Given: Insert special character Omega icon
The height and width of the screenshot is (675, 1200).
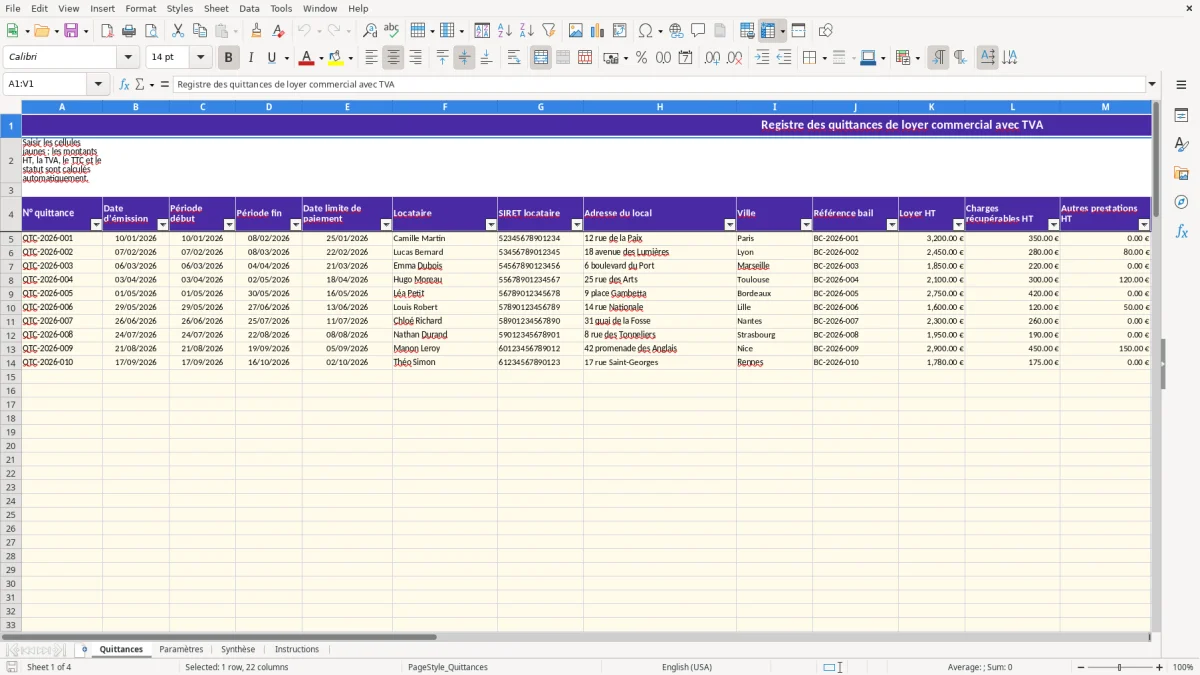Looking at the screenshot, I should click(x=645, y=31).
